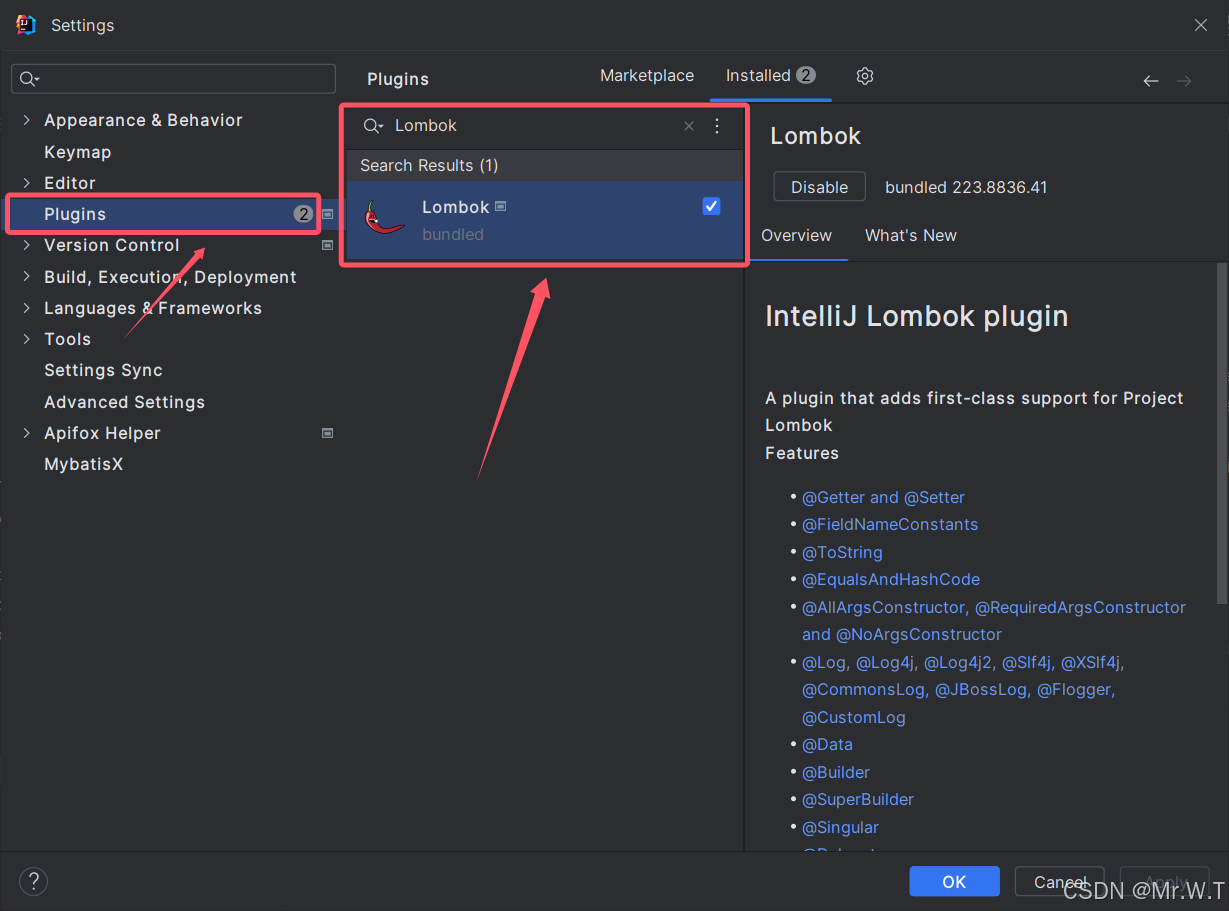Click the IntelliJ logo in title bar
Image resolution: width=1229 pixels, height=911 pixels.
click(x=26, y=25)
